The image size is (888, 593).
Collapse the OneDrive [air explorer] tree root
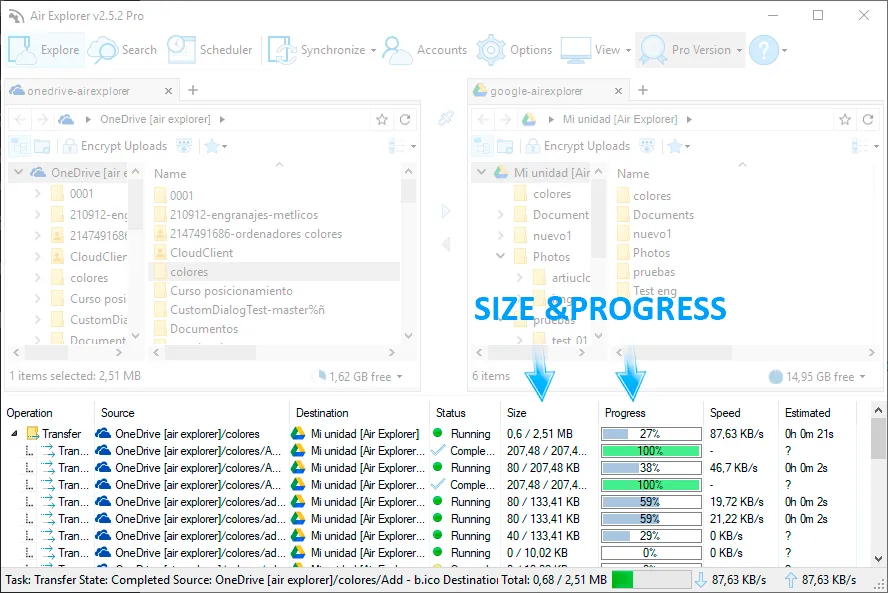click(19, 172)
